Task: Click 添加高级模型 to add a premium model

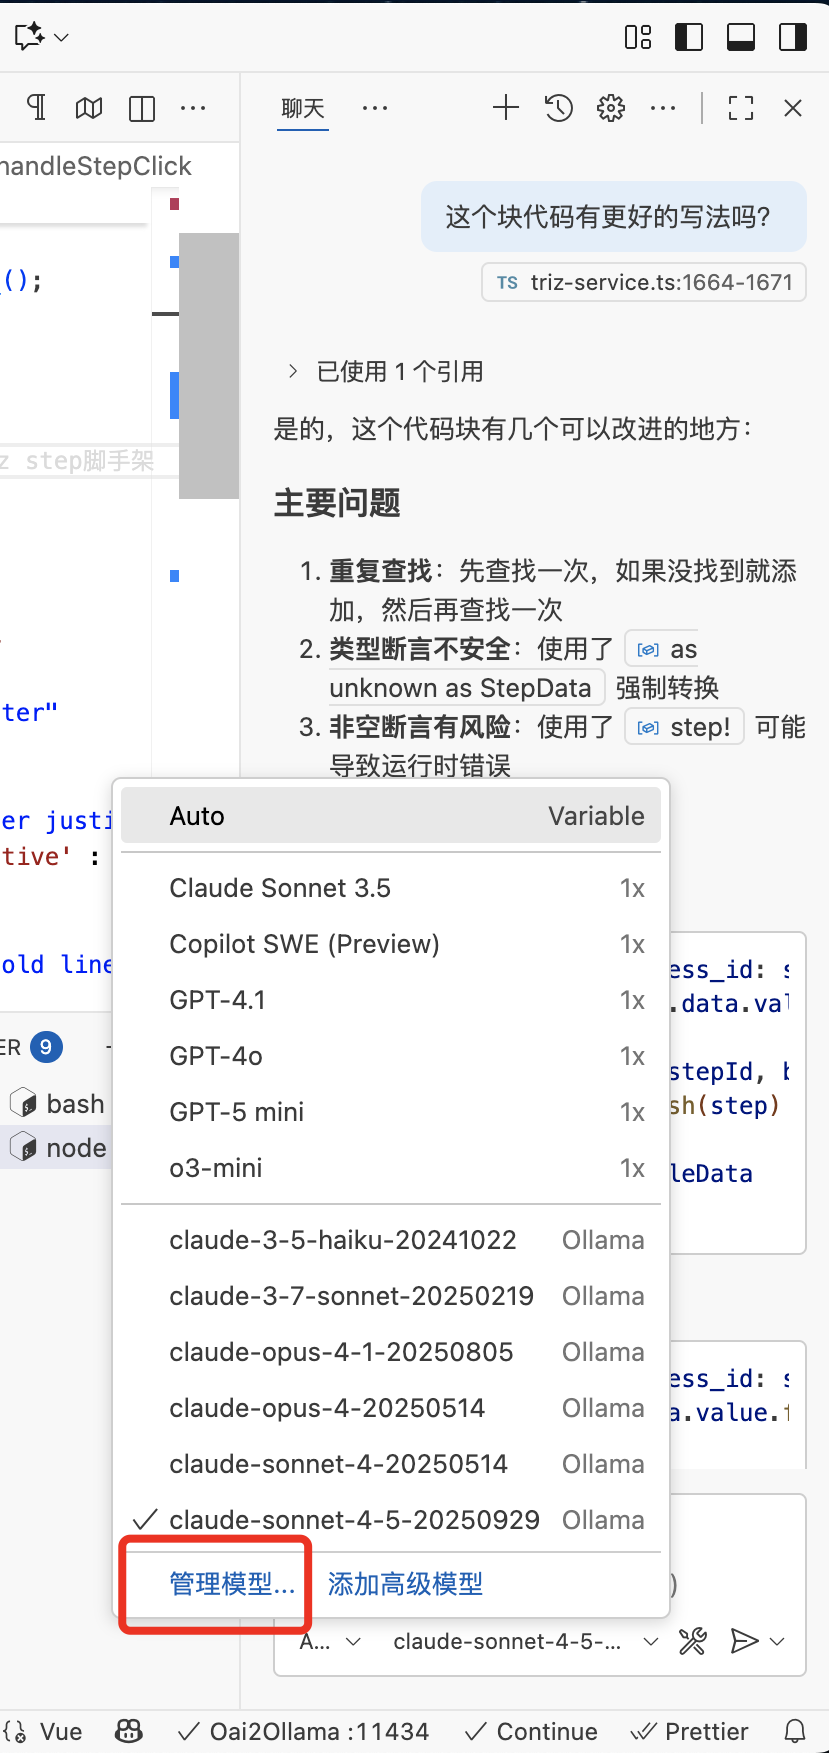Action: pos(403,1584)
